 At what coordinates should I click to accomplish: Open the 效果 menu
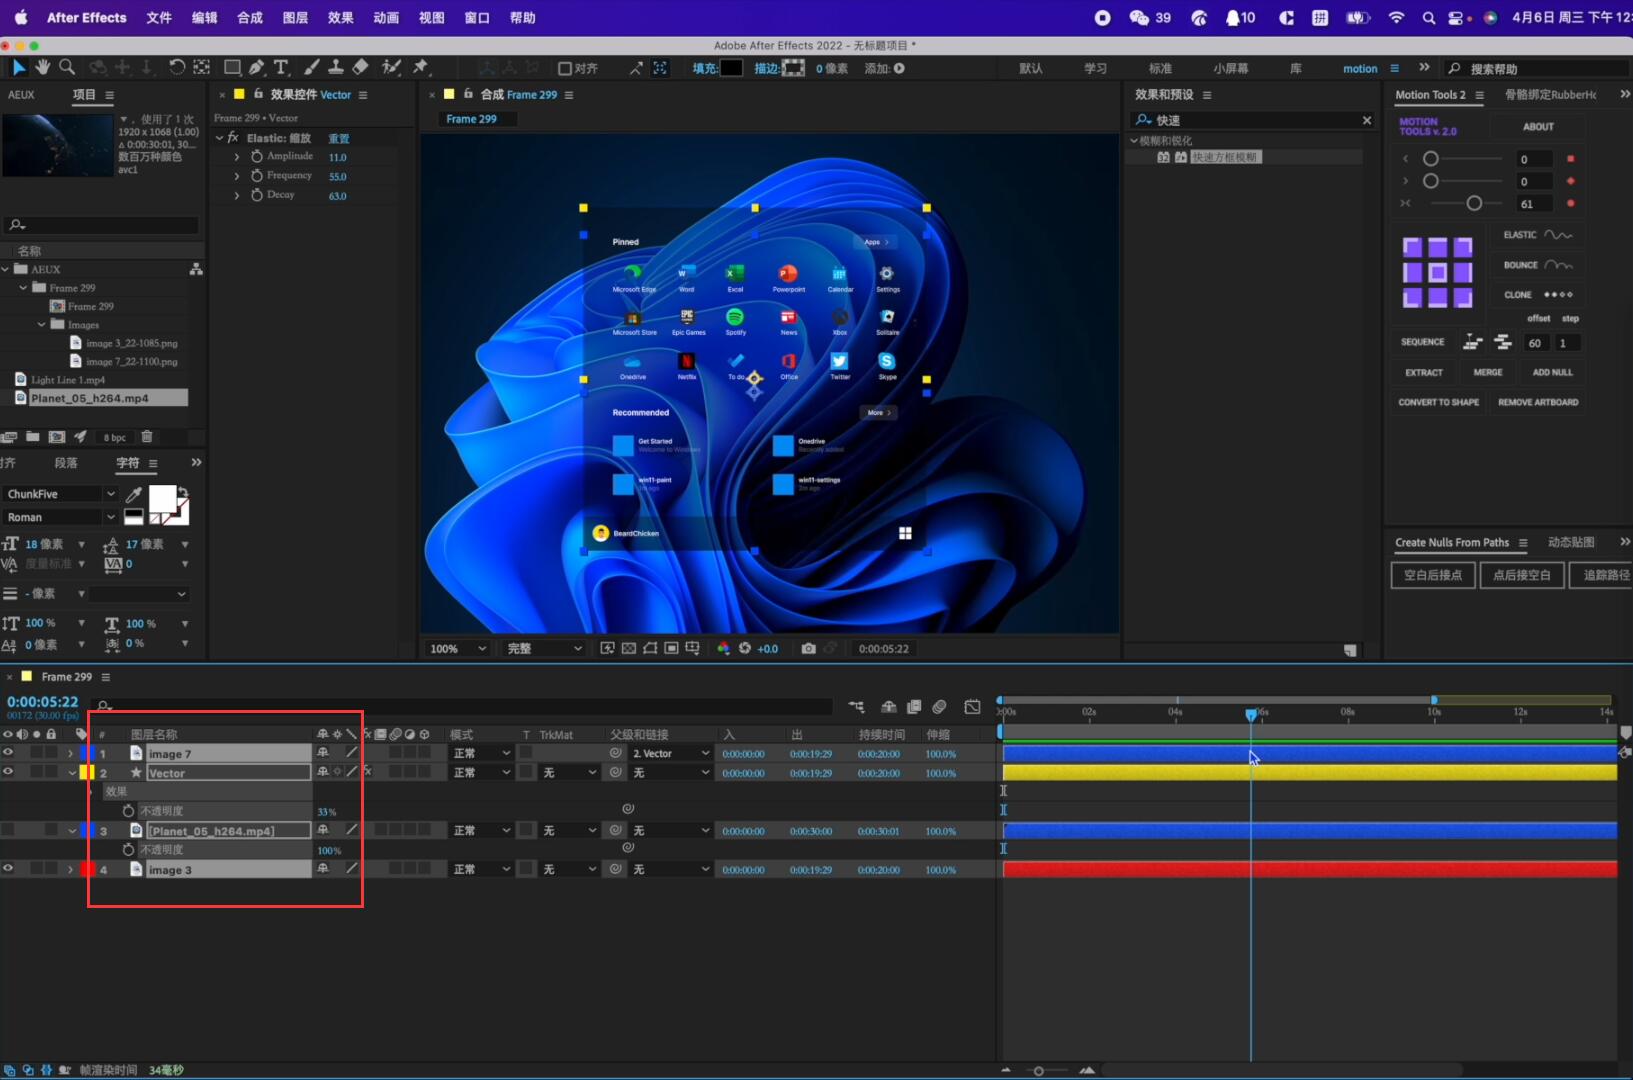click(341, 17)
